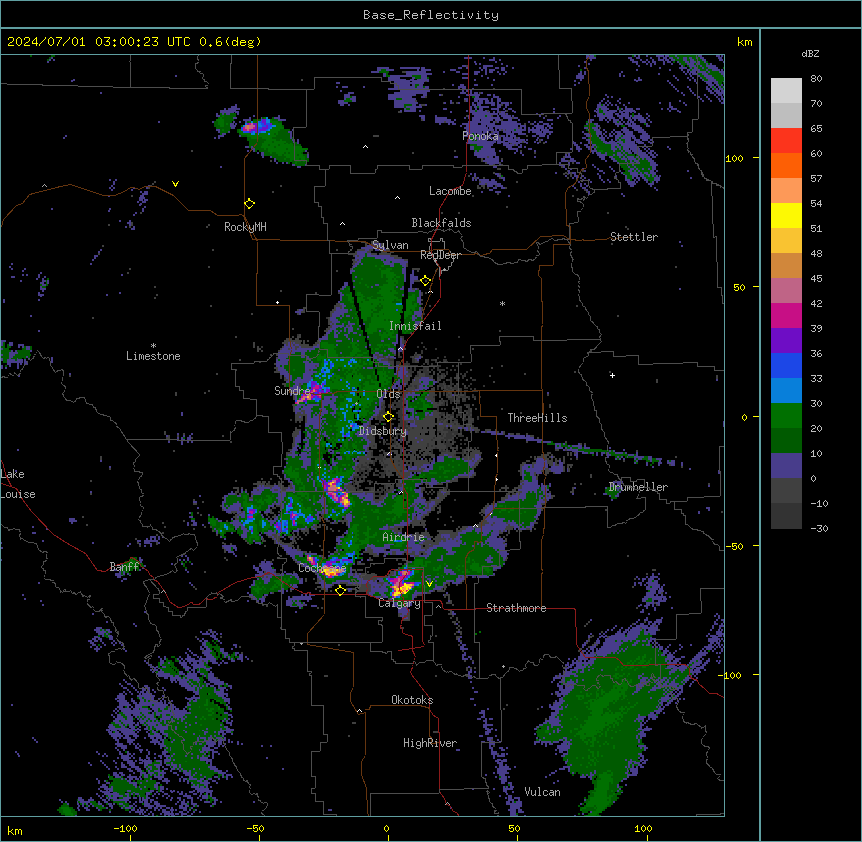Select the Blackfalds label
This screenshot has width=862, height=842.
[441, 223]
